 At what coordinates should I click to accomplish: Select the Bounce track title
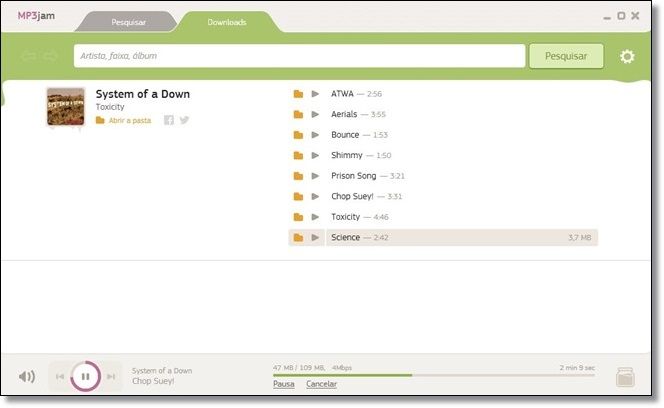[x=345, y=135]
